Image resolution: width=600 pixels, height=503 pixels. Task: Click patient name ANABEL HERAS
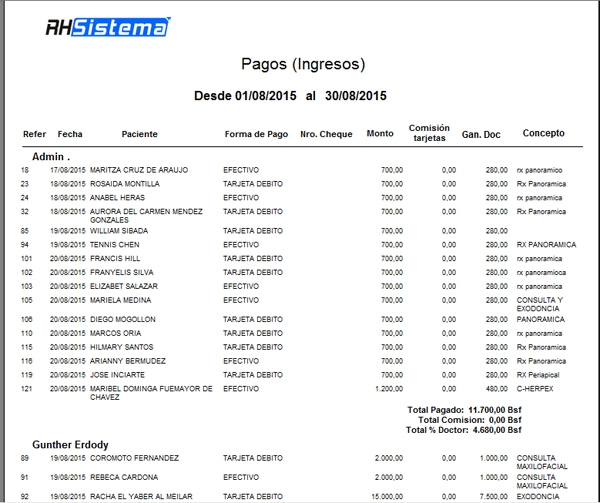coord(117,198)
